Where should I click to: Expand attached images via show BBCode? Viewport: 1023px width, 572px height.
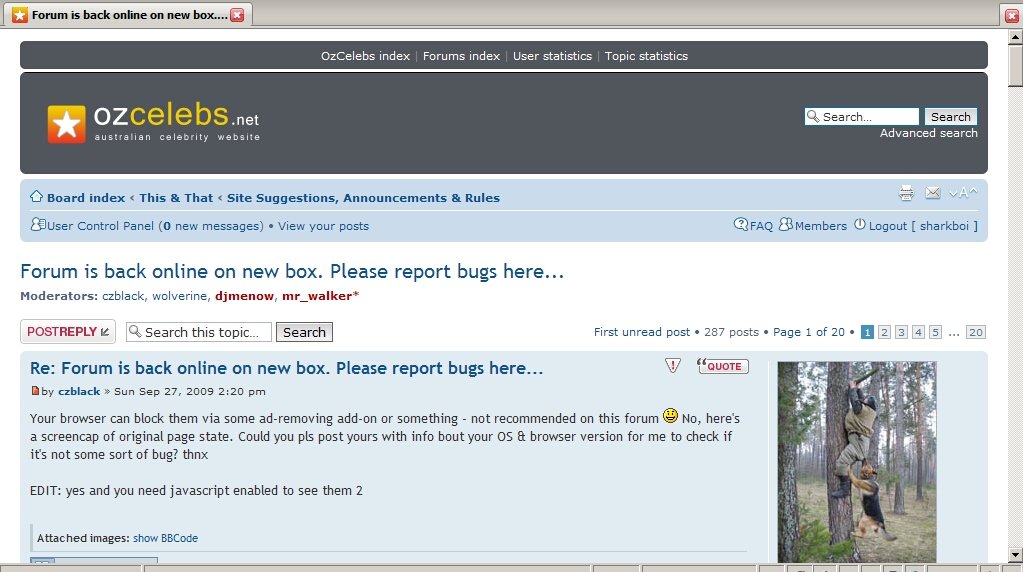165,538
